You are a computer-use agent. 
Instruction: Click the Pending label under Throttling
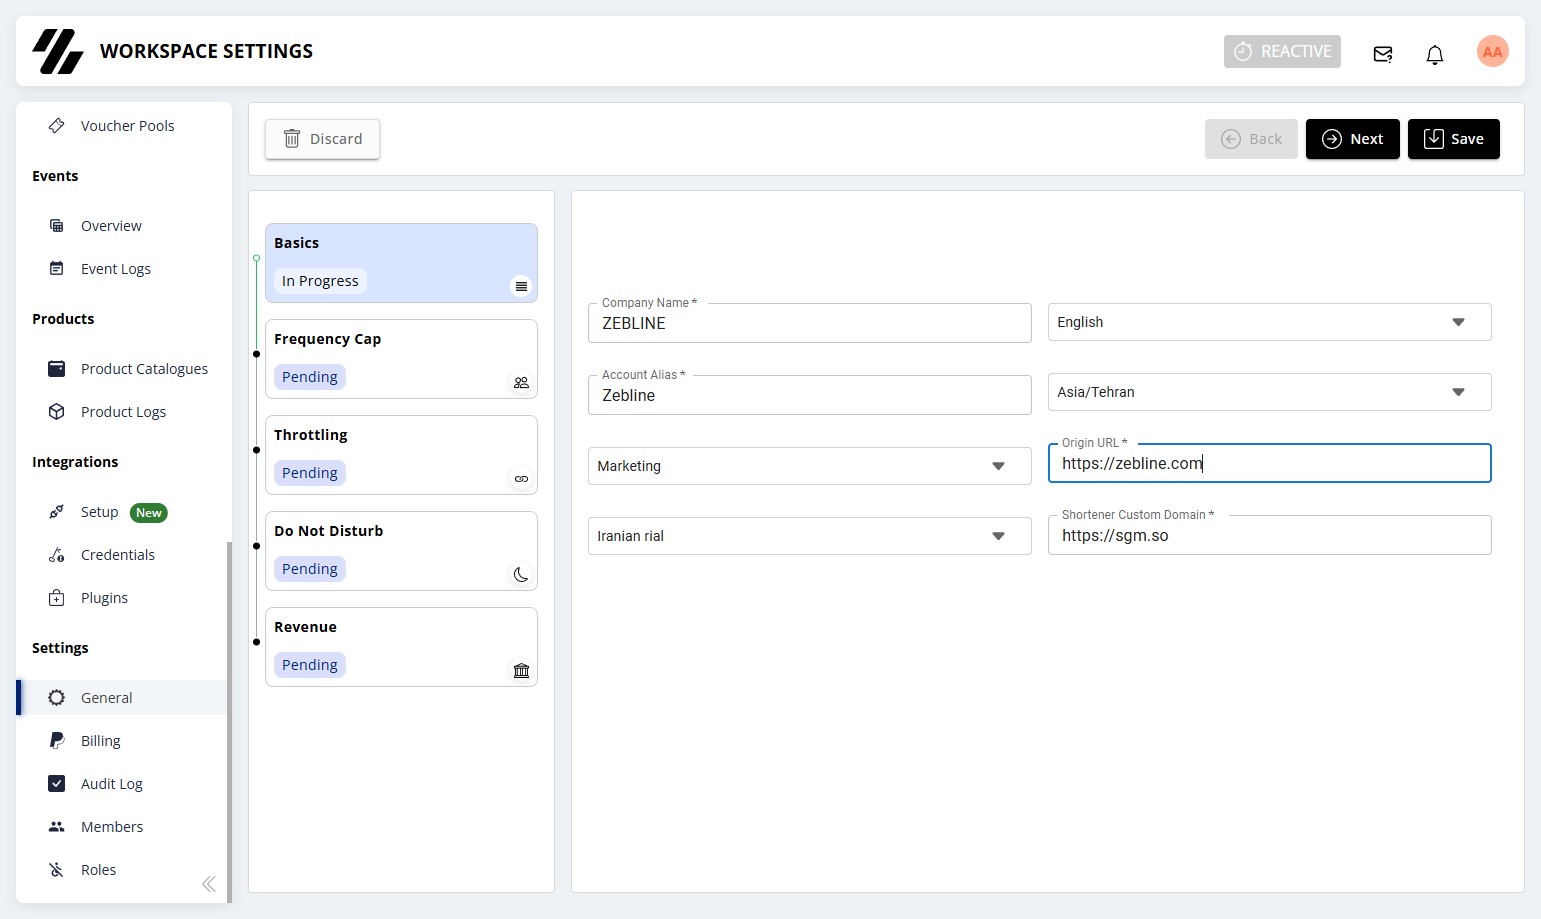pos(310,473)
